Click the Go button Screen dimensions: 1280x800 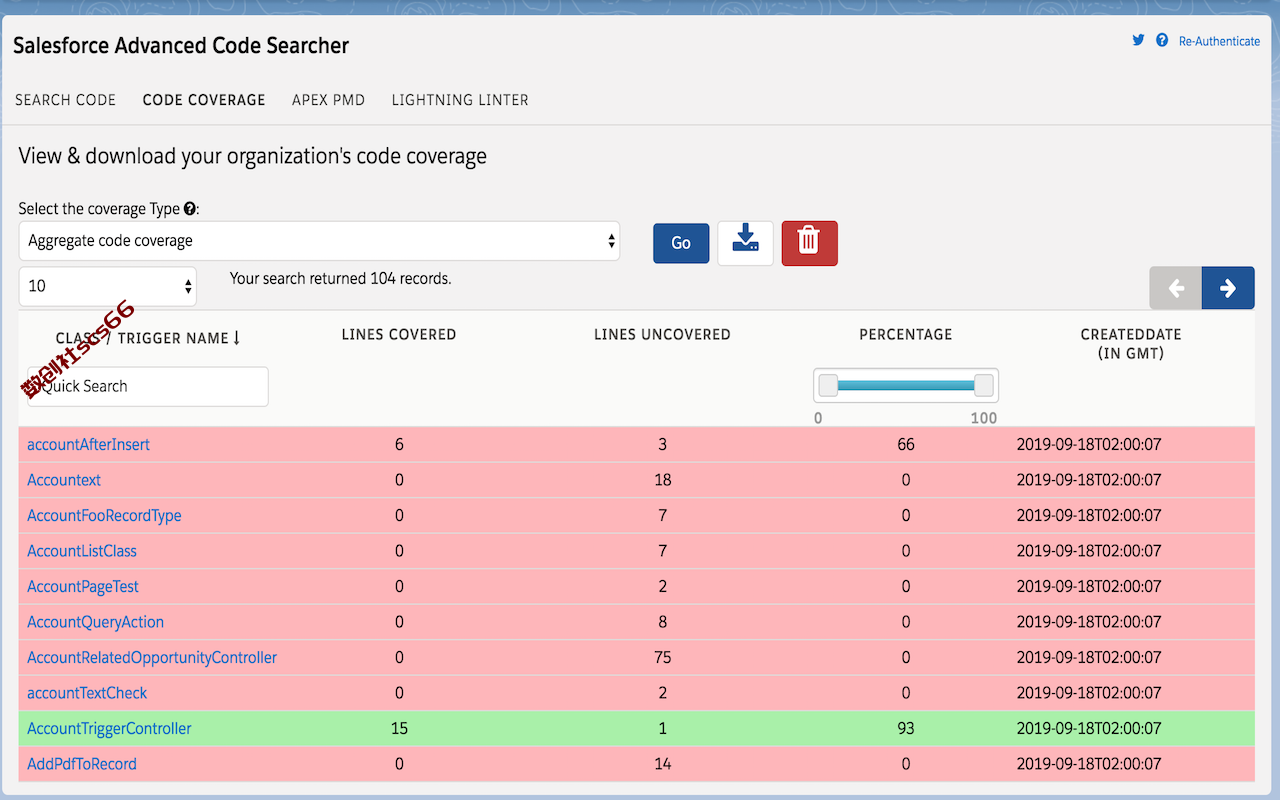coord(681,243)
